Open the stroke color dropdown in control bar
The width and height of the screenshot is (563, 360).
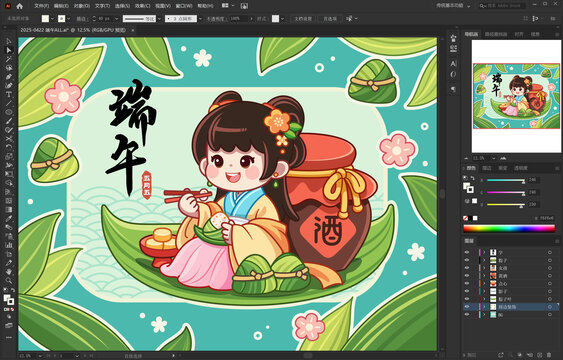pyautogui.click(x=69, y=19)
